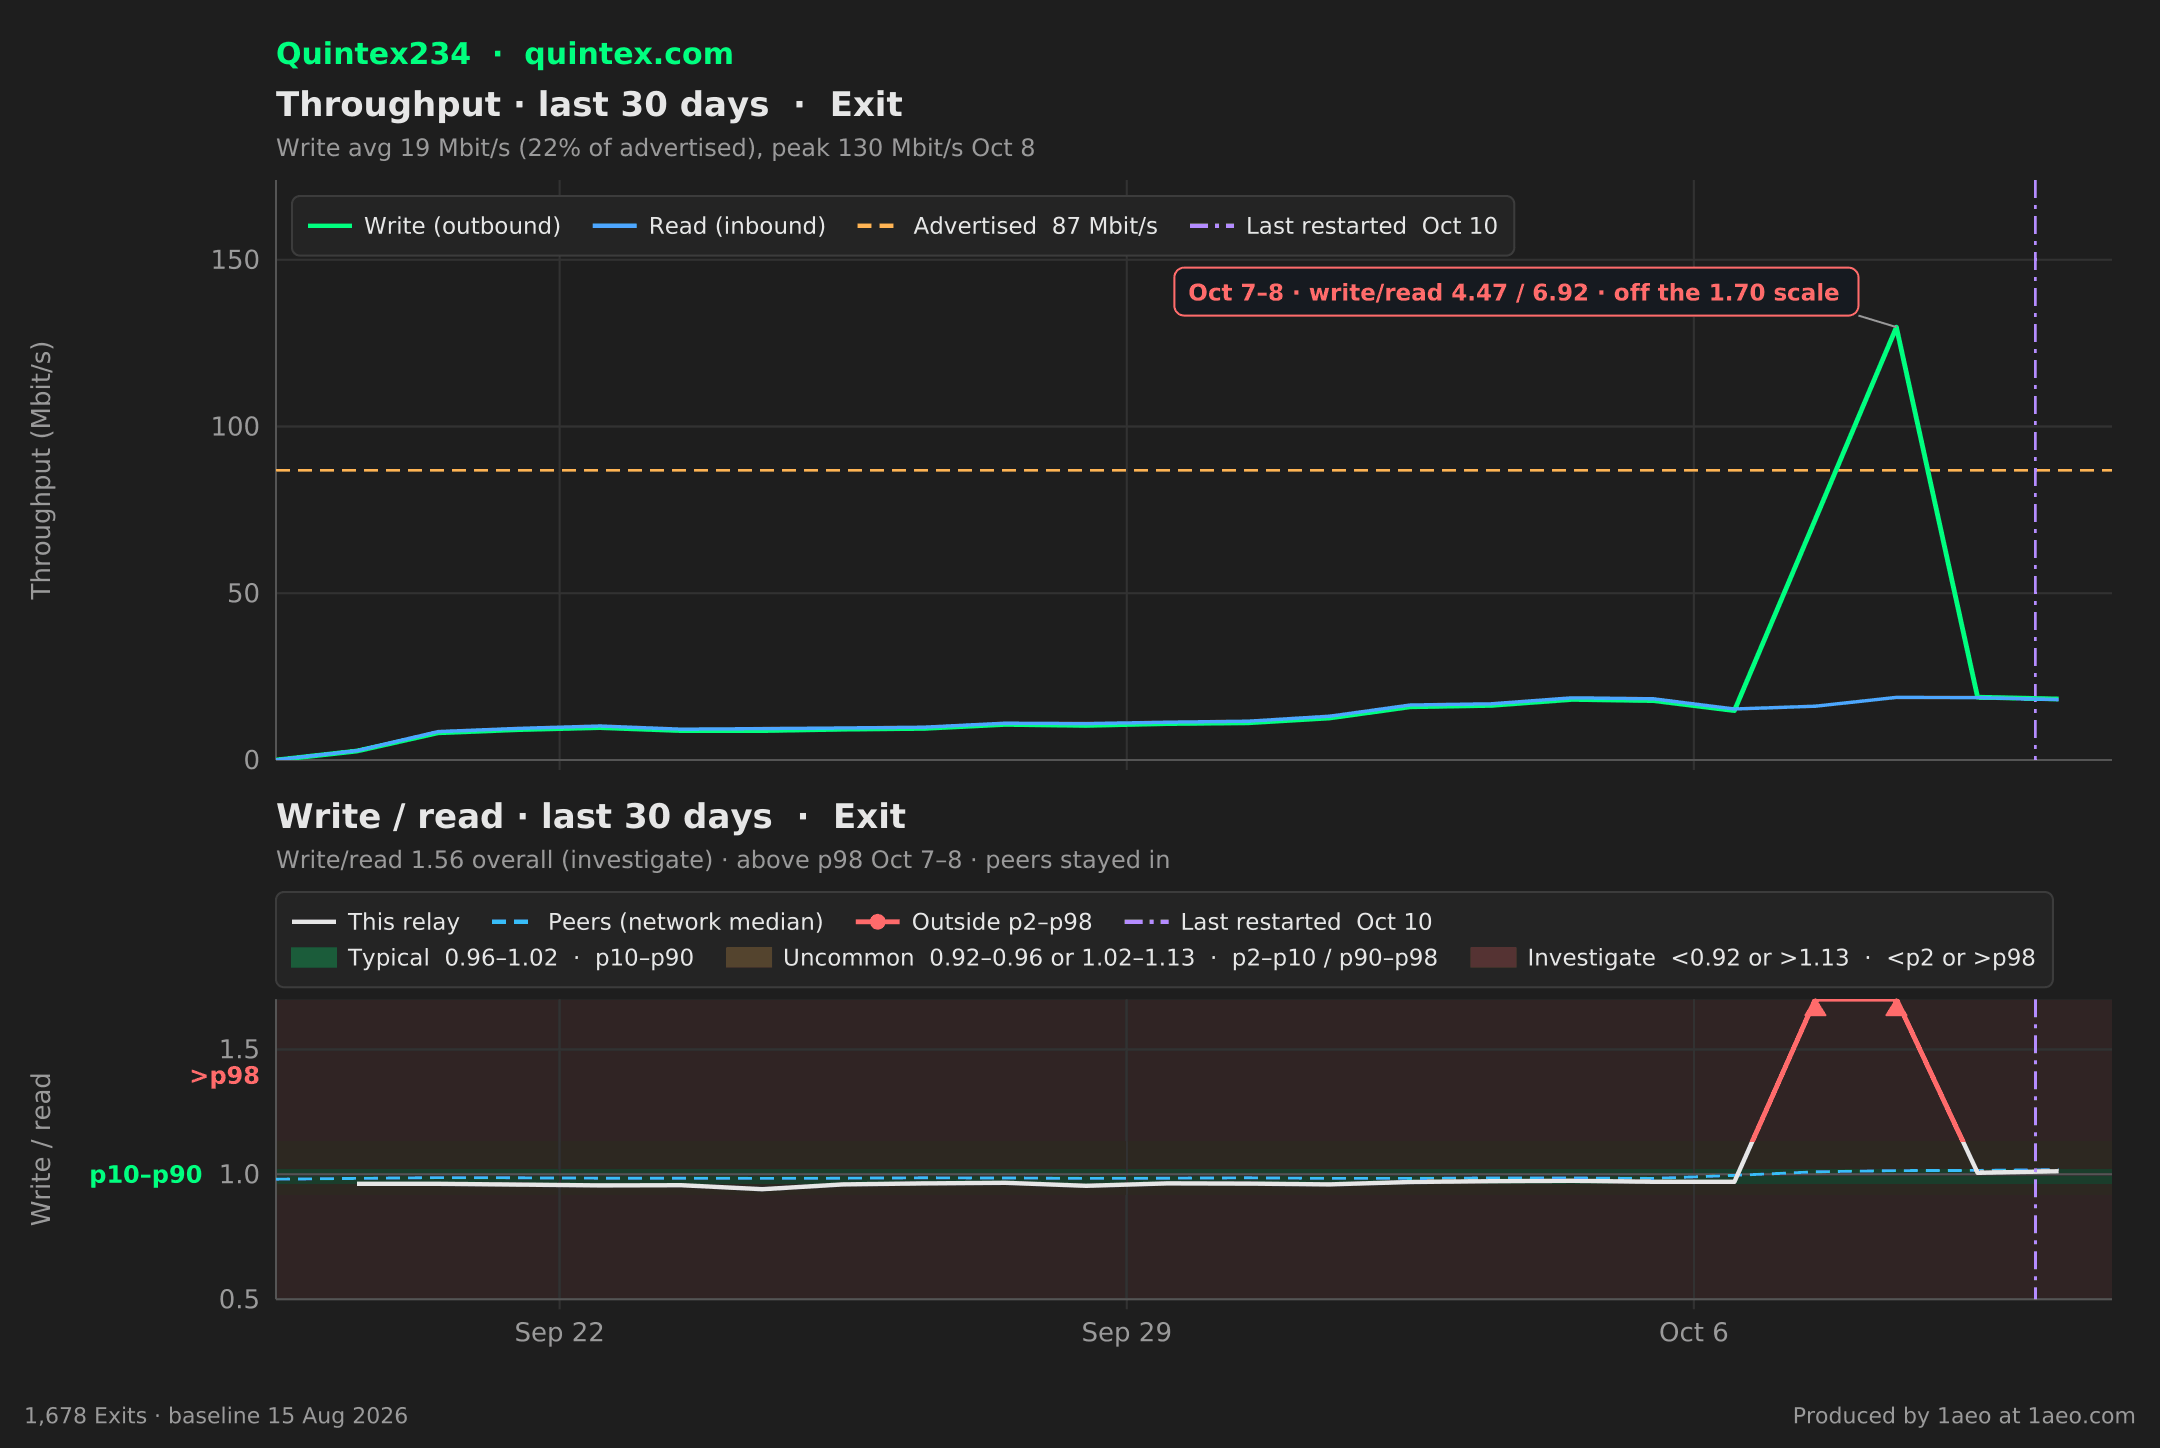
Task: Click Last restarted Oct 10 in ratio legend
Action: (x=1278, y=922)
